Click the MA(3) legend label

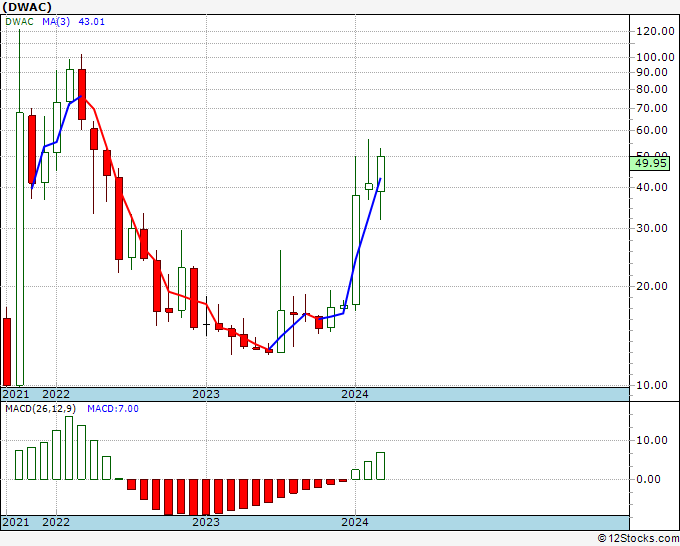pyautogui.click(x=56, y=22)
